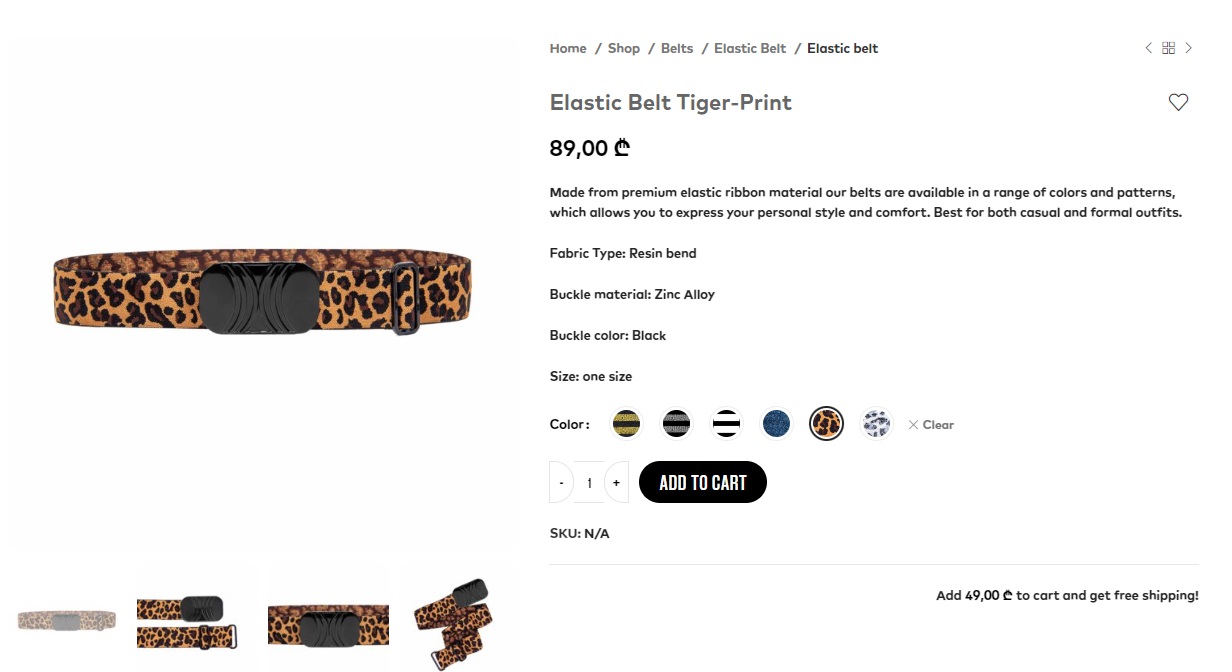Click the Add to Cart button
The width and height of the screenshot is (1232, 672).
[x=703, y=482]
